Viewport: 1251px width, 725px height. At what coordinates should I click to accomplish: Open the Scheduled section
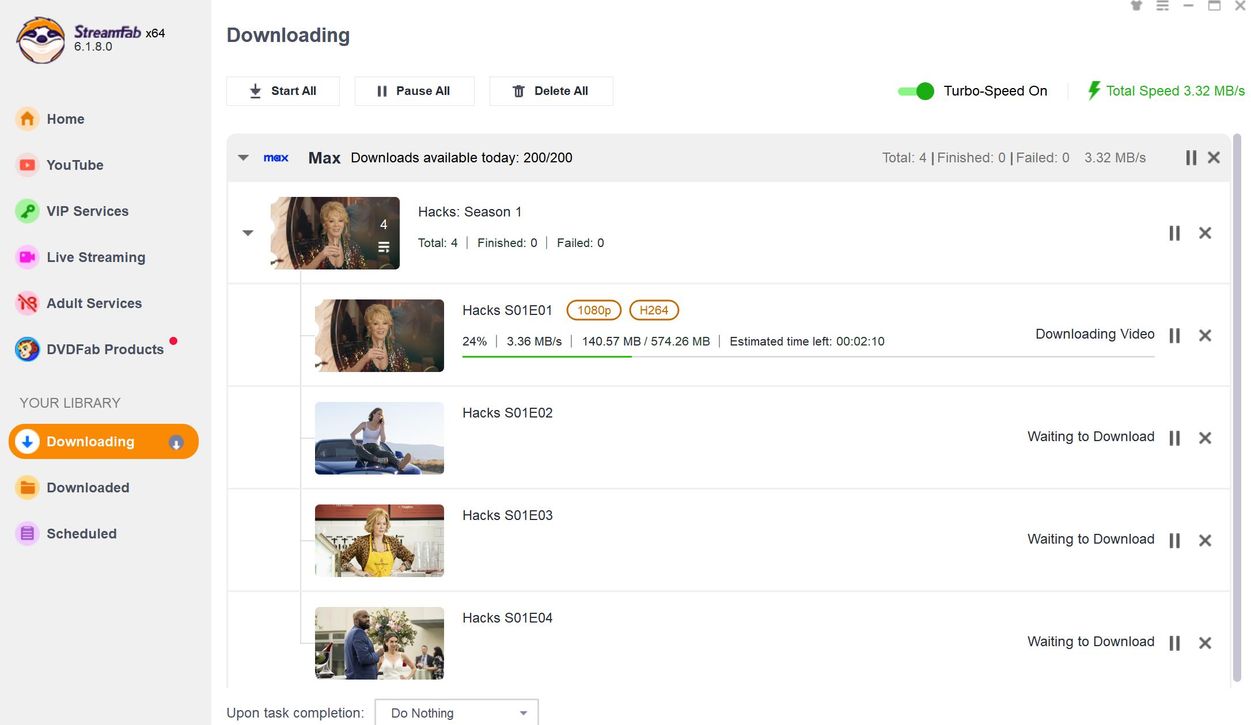[81, 534]
